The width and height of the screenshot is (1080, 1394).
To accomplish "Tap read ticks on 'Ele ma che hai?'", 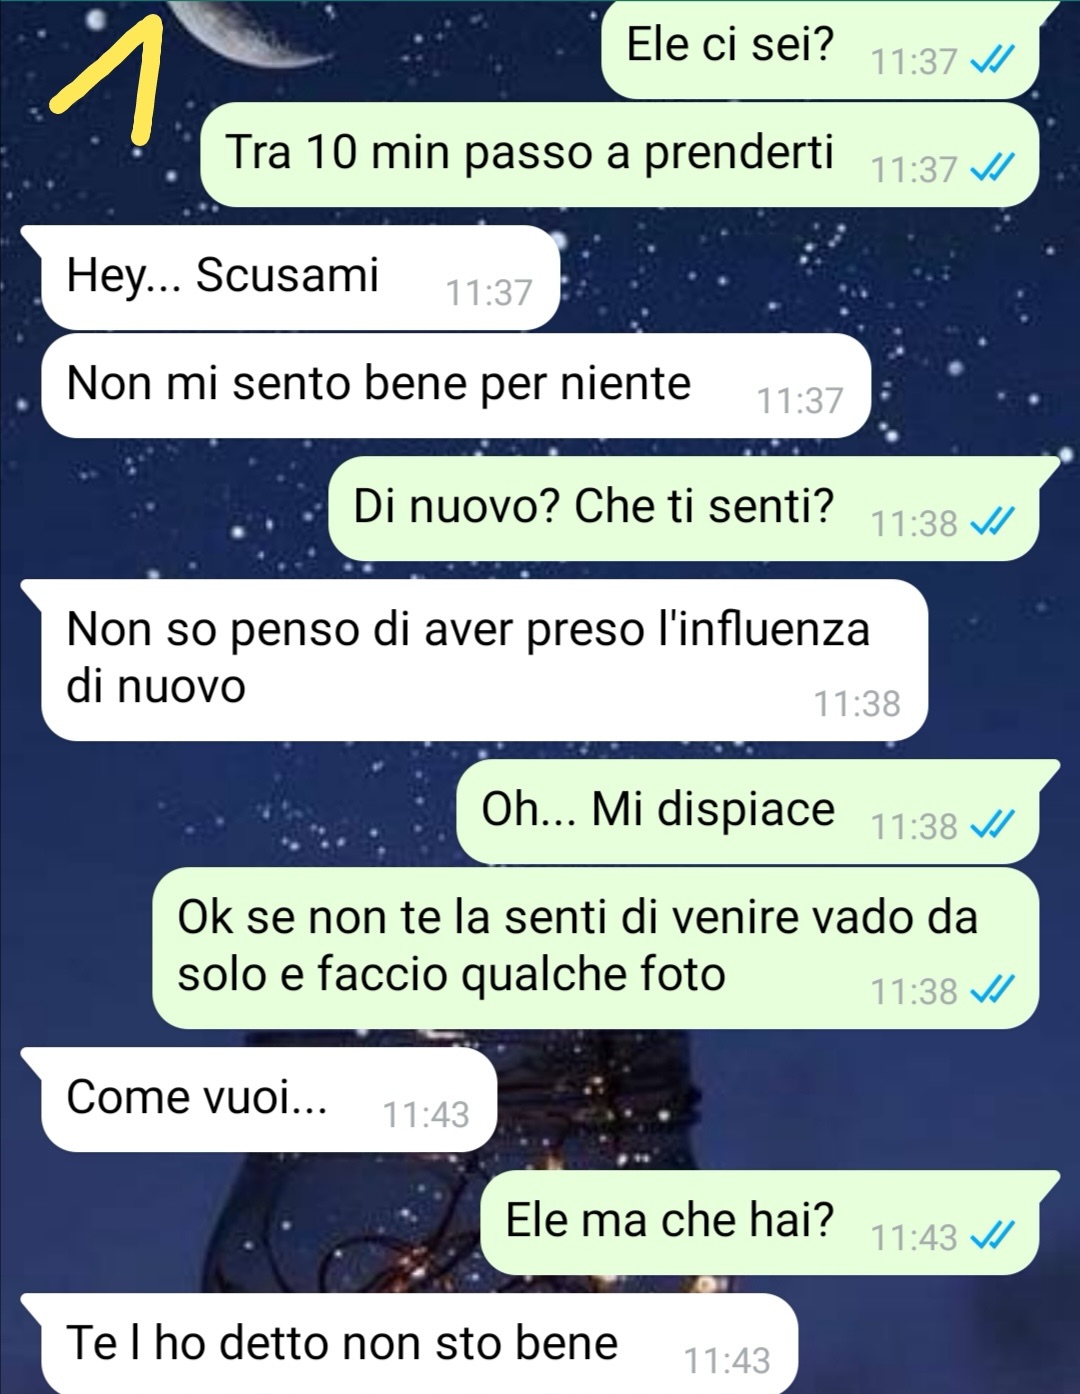I will (993, 1236).
